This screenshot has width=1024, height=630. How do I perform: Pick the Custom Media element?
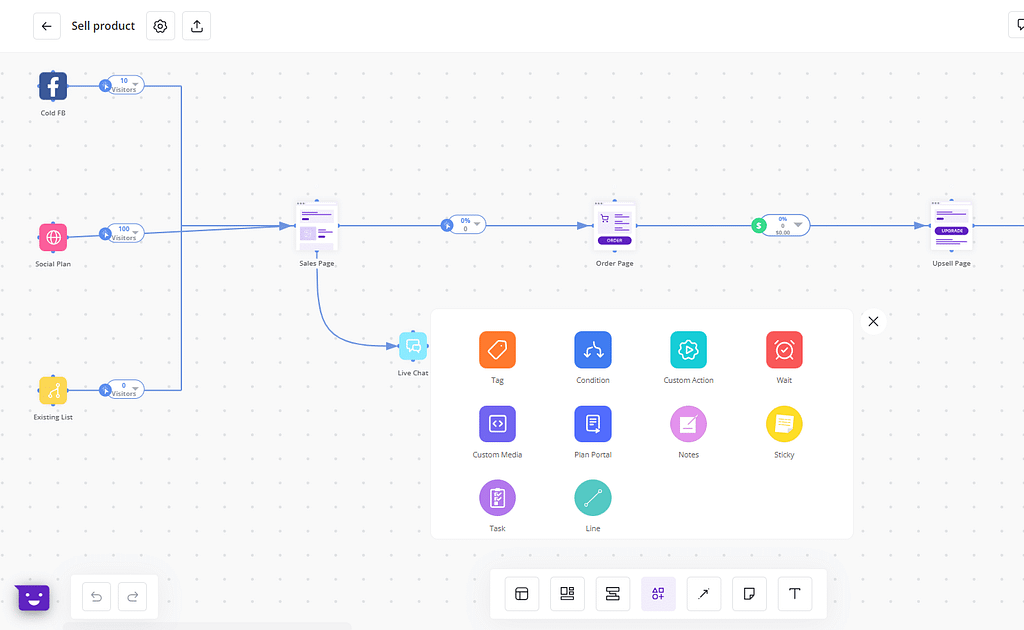click(x=497, y=424)
